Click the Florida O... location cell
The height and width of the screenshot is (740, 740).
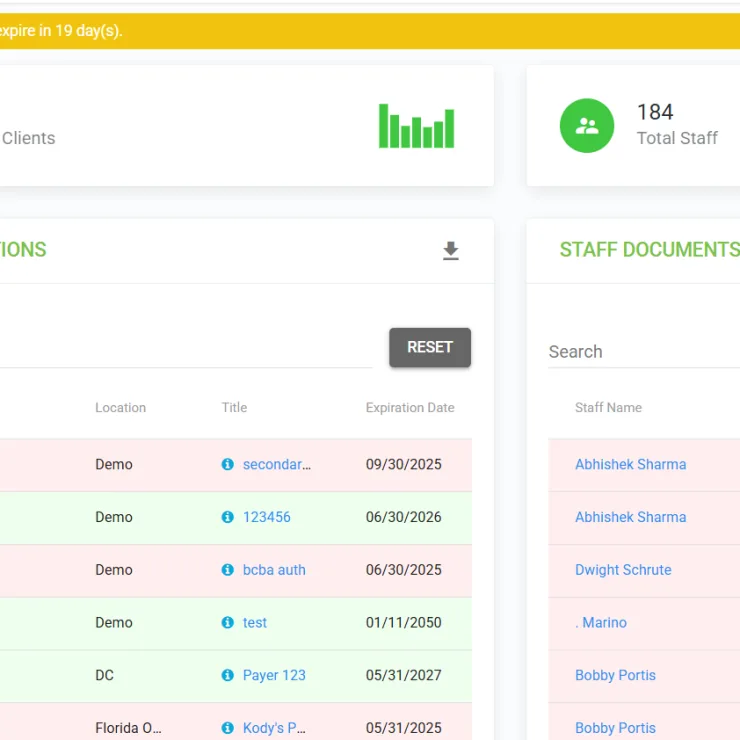point(128,728)
